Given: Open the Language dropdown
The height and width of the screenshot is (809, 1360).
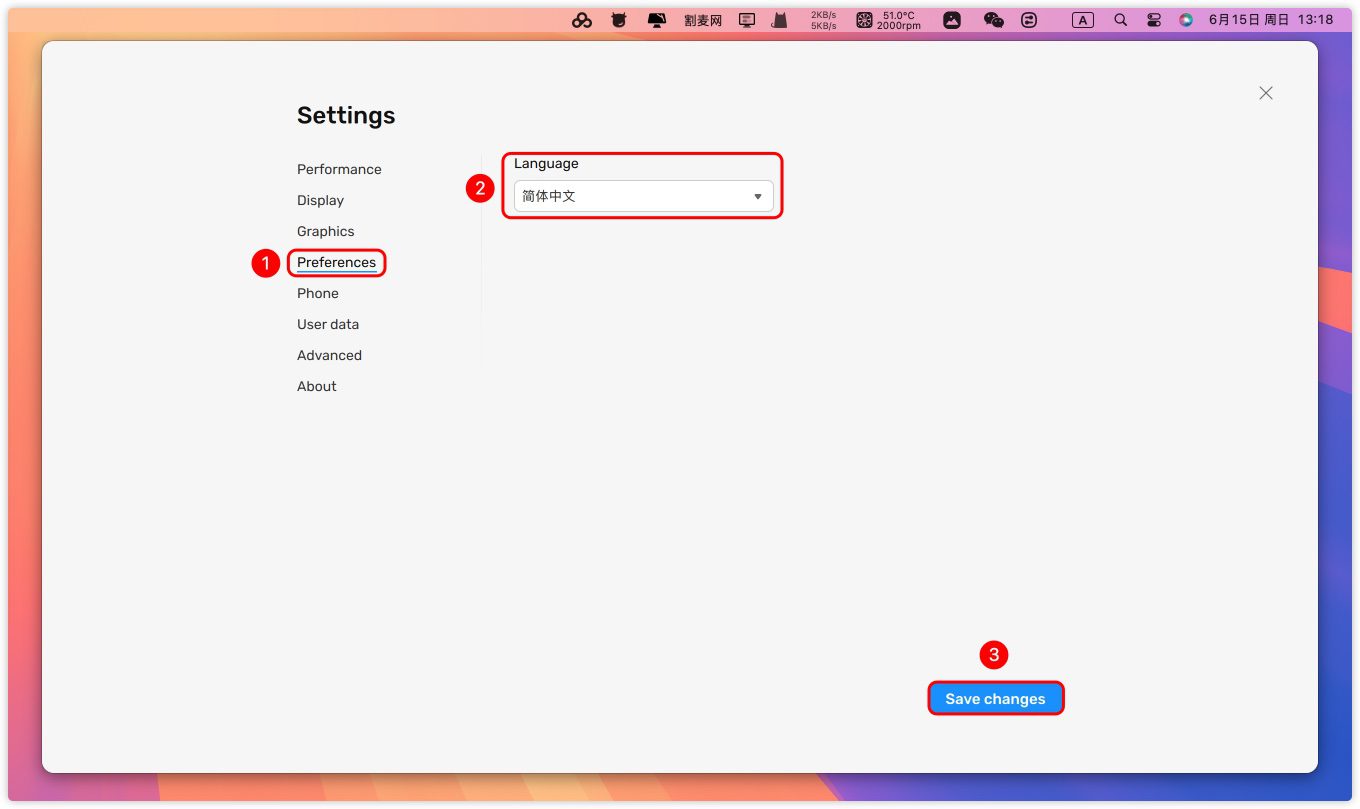Looking at the screenshot, I should 643,196.
